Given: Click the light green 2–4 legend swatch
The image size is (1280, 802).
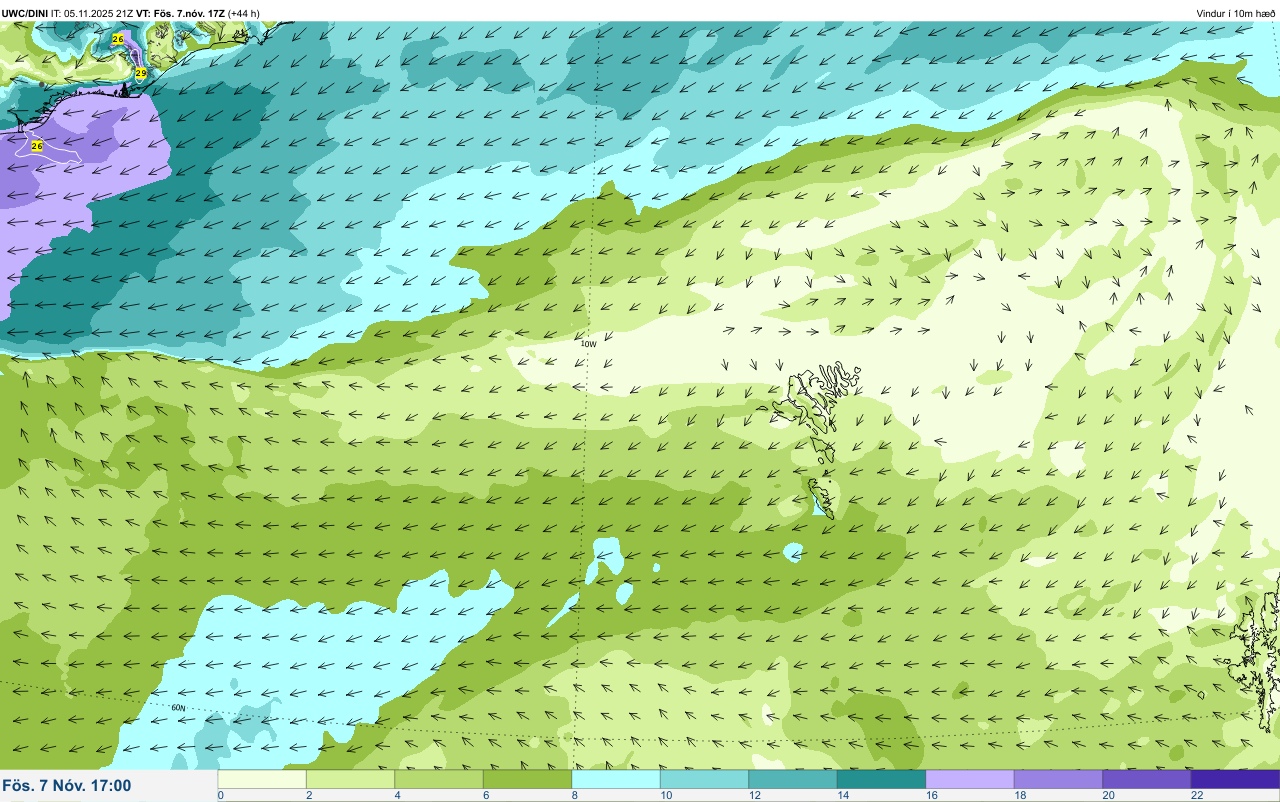Looking at the screenshot, I should [350, 779].
